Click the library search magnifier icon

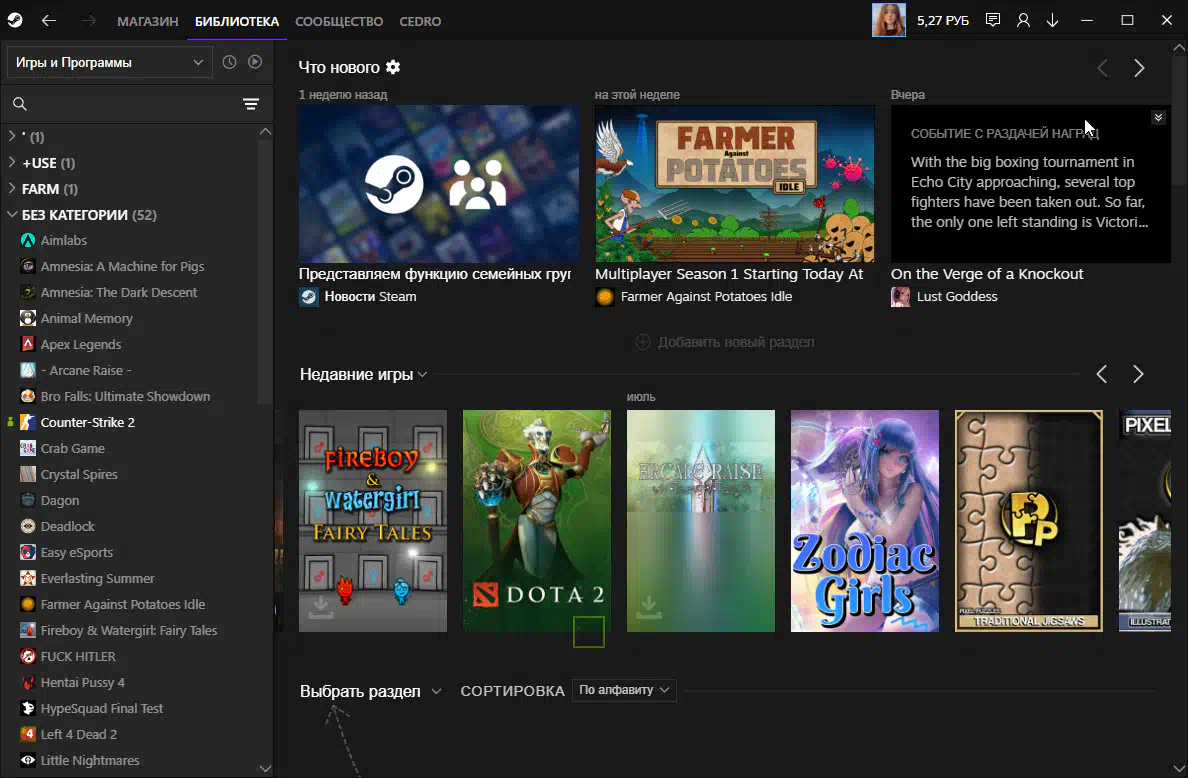coord(20,104)
